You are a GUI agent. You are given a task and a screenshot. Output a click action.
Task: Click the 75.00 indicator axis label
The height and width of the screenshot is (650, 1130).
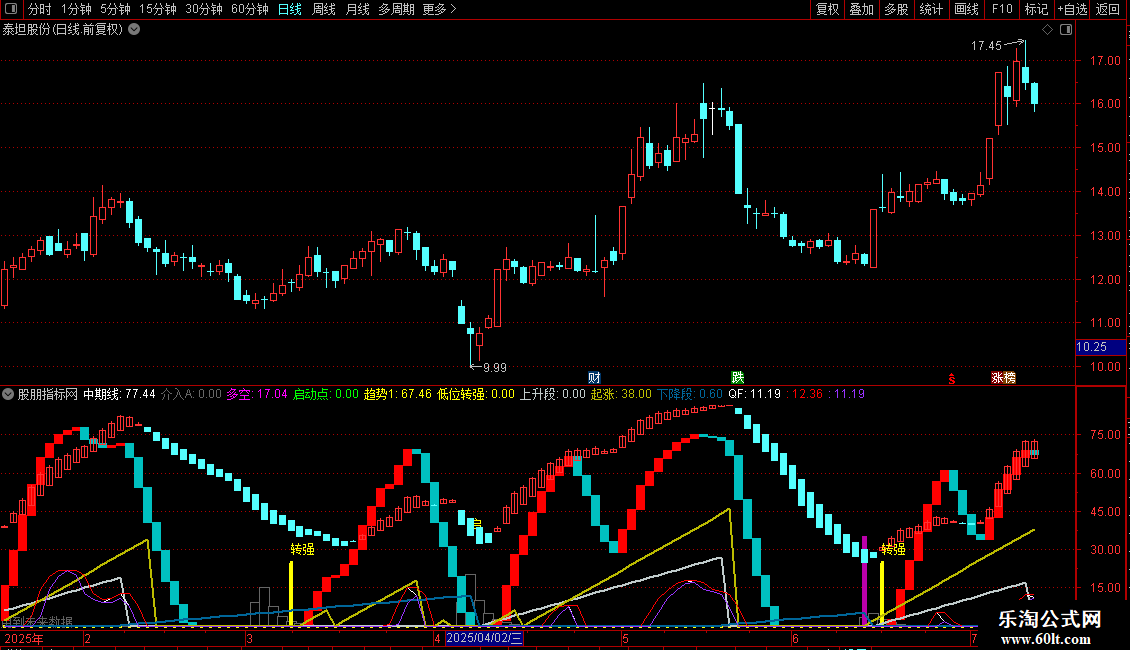(x=1105, y=435)
